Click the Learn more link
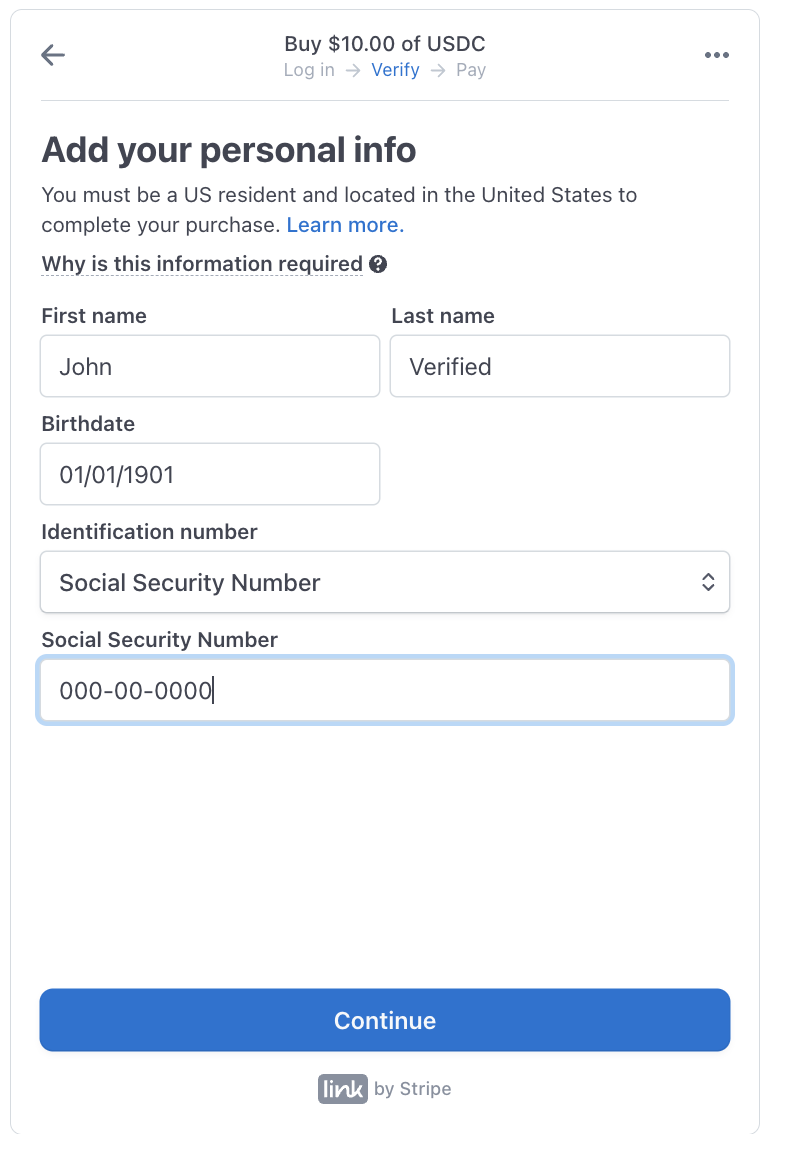Screen dimensions: 806x1150 344,224
